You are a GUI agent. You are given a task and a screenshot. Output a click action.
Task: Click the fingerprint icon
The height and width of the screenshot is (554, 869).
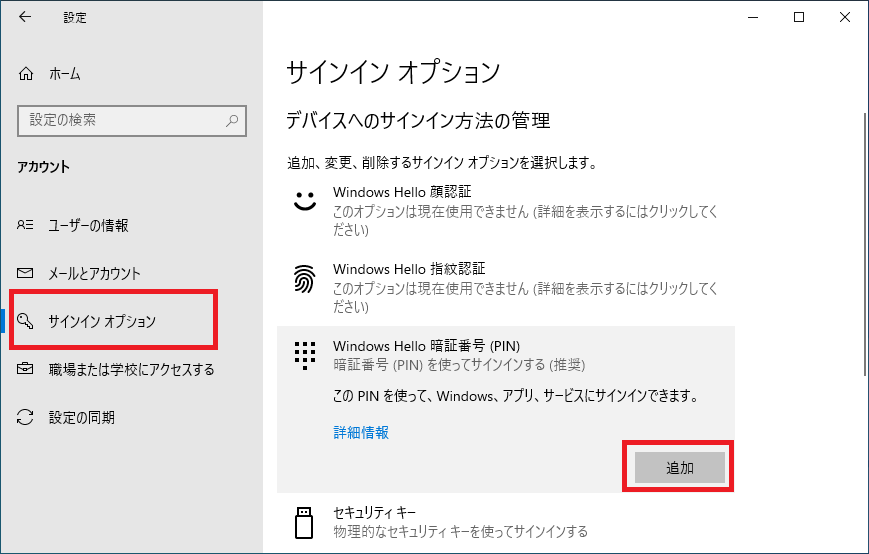[305, 278]
